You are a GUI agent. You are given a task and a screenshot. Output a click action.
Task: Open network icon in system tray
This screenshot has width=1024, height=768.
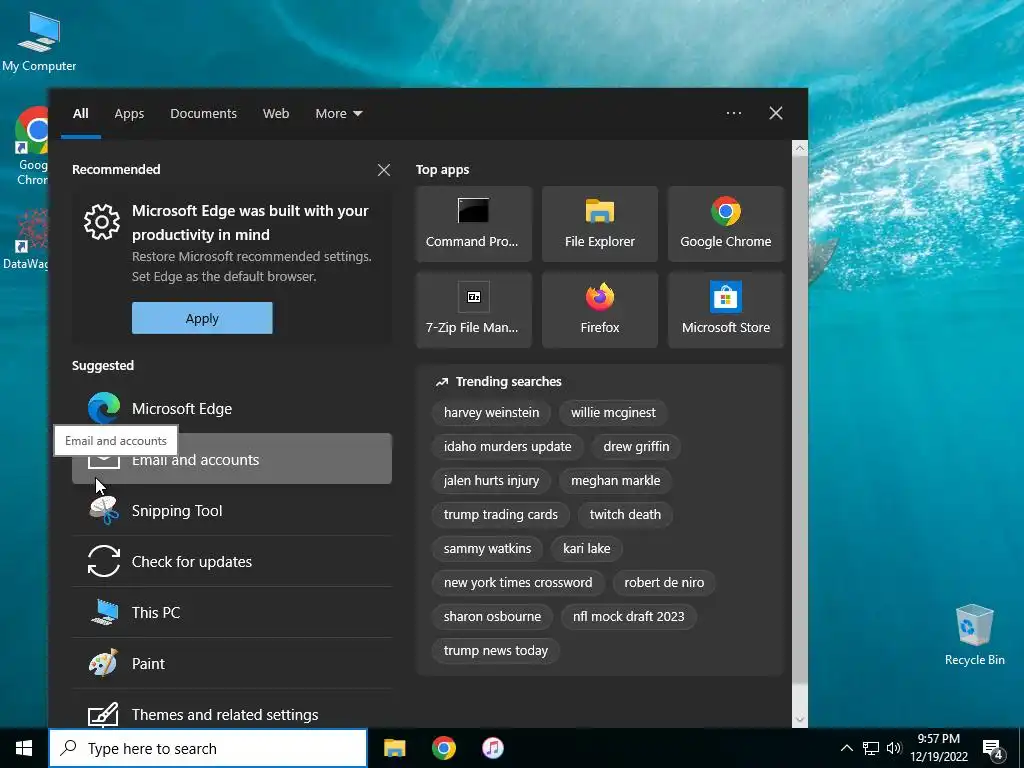click(x=871, y=748)
